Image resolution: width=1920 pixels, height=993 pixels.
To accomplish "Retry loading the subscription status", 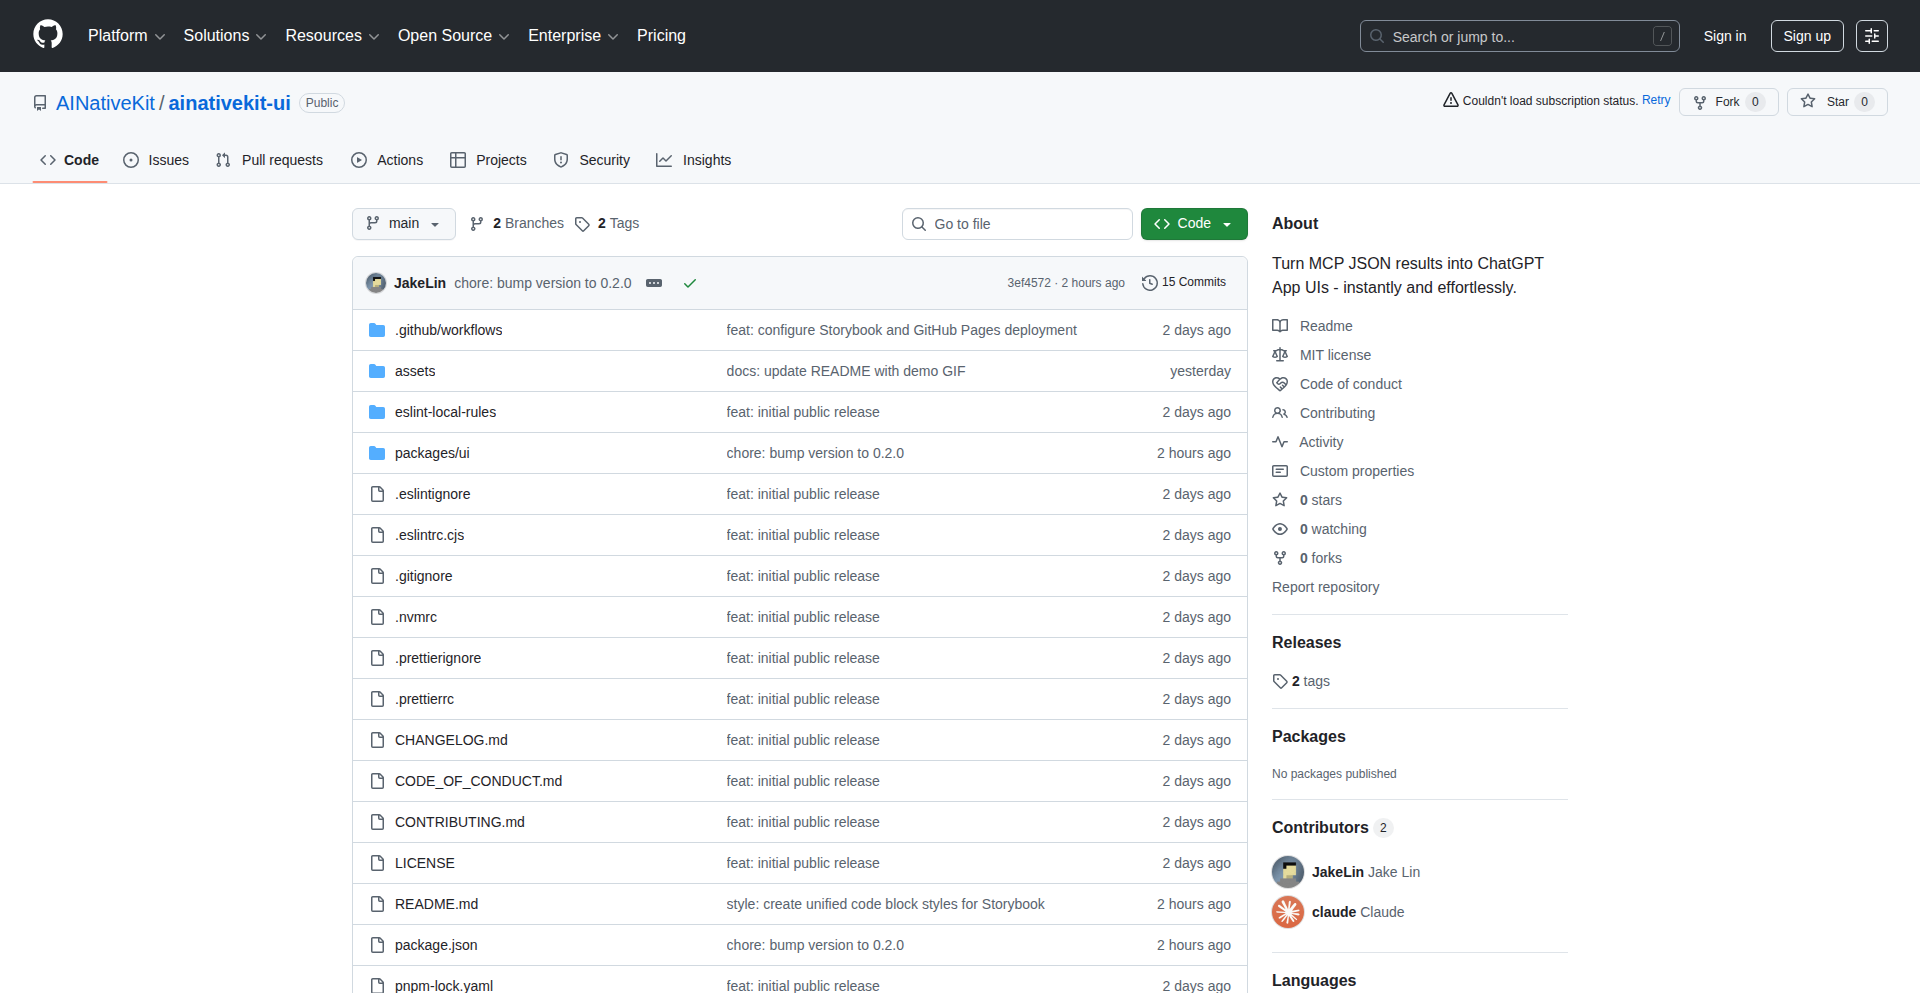I will click(1656, 100).
